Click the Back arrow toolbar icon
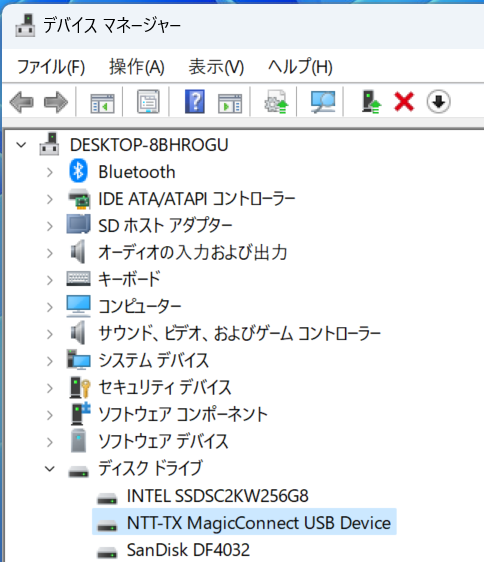Screen dimensions: 484x562 coord(22,102)
